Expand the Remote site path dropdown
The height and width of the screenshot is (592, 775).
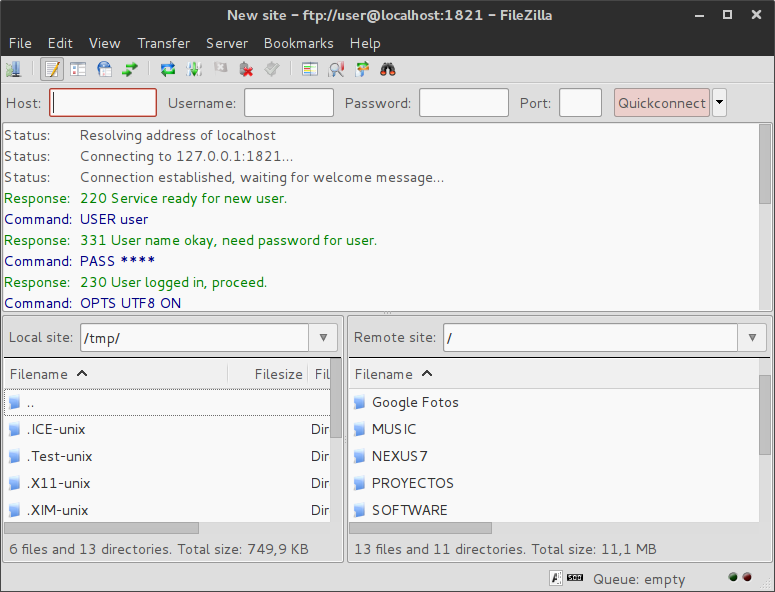[x=752, y=338]
